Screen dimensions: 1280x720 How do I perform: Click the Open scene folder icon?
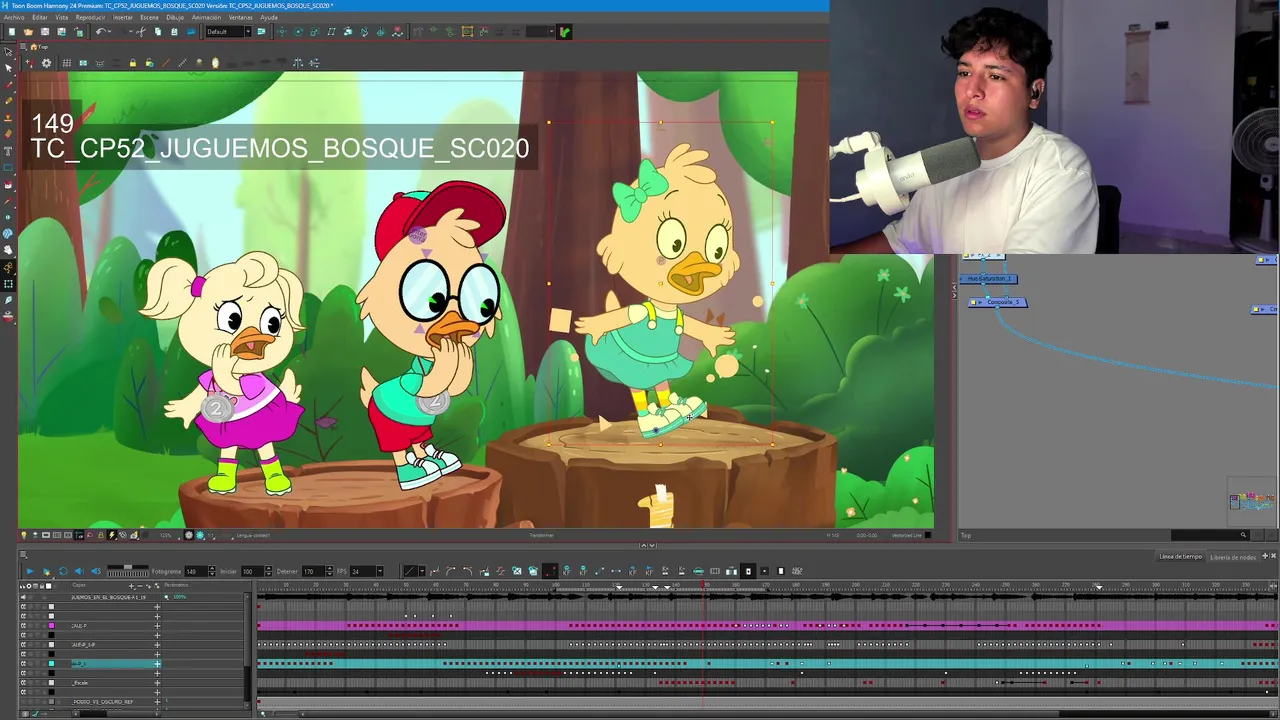tap(28, 32)
